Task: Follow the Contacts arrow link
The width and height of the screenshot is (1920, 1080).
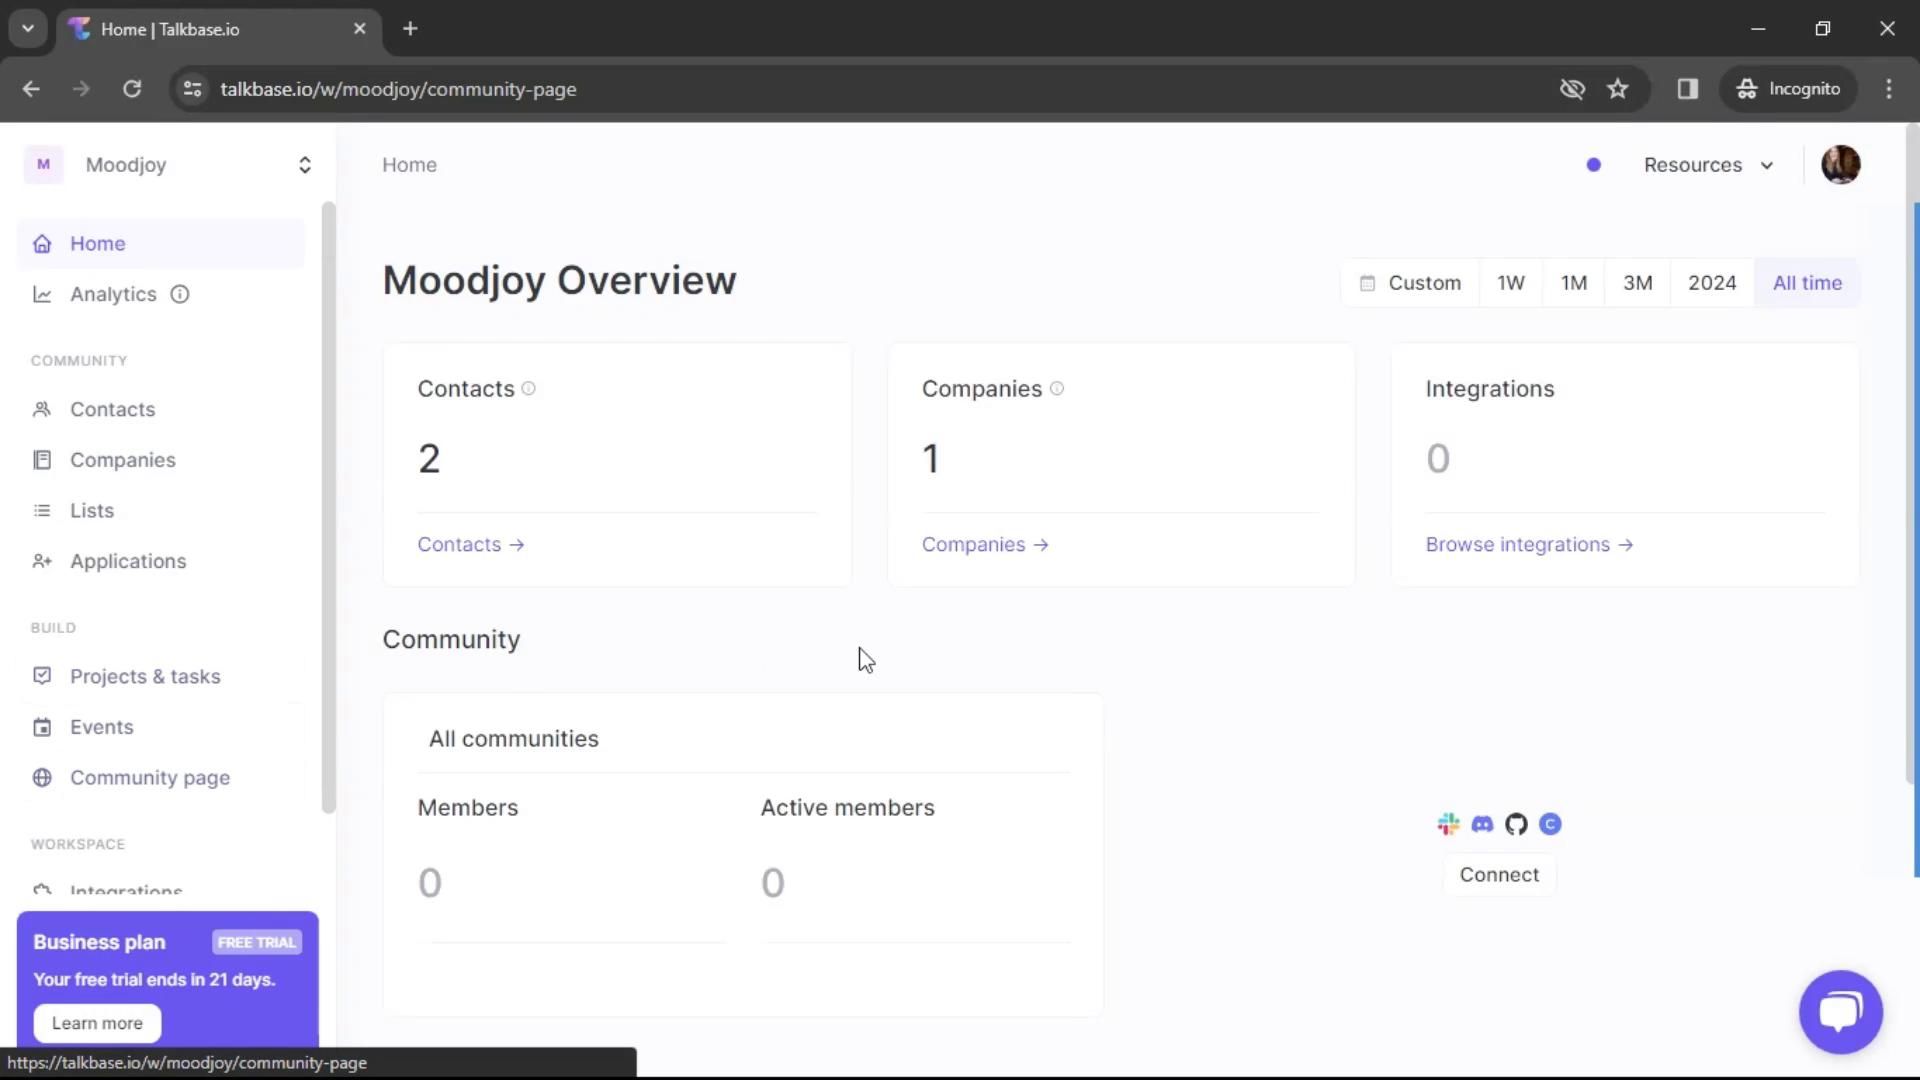Action: [x=471, y=545]
